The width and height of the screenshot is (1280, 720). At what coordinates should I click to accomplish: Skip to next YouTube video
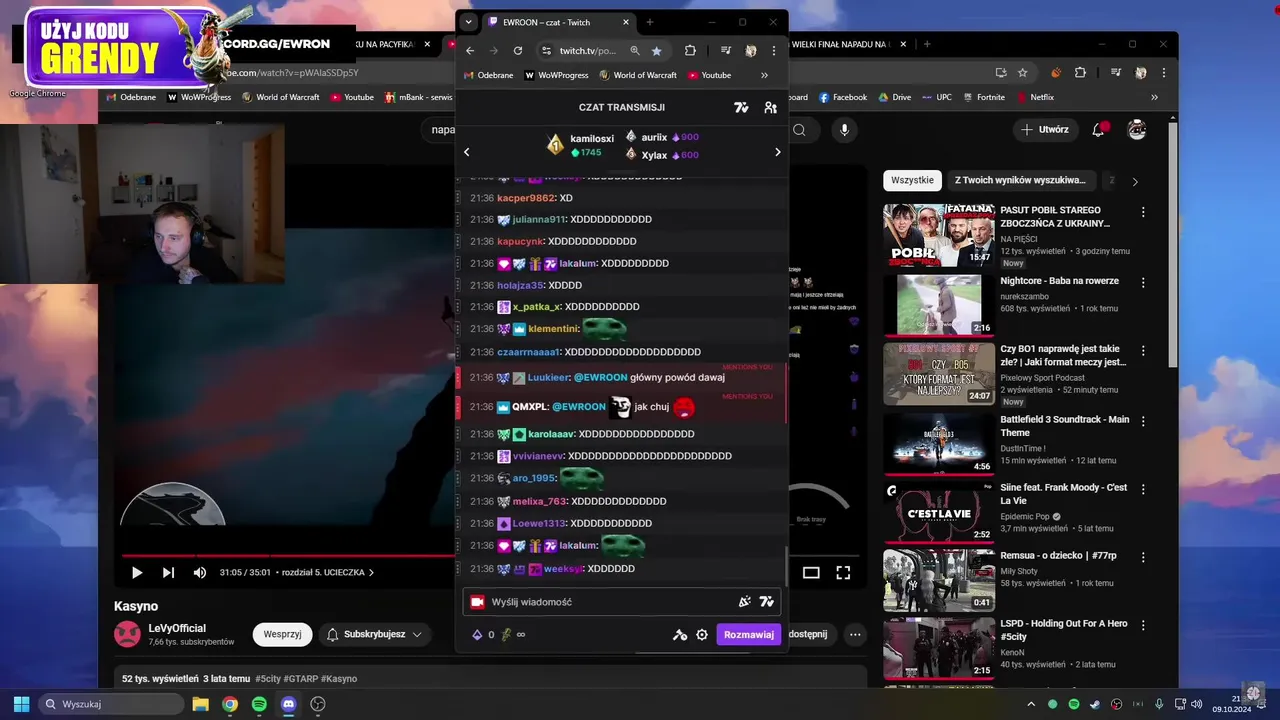(168, 573)
